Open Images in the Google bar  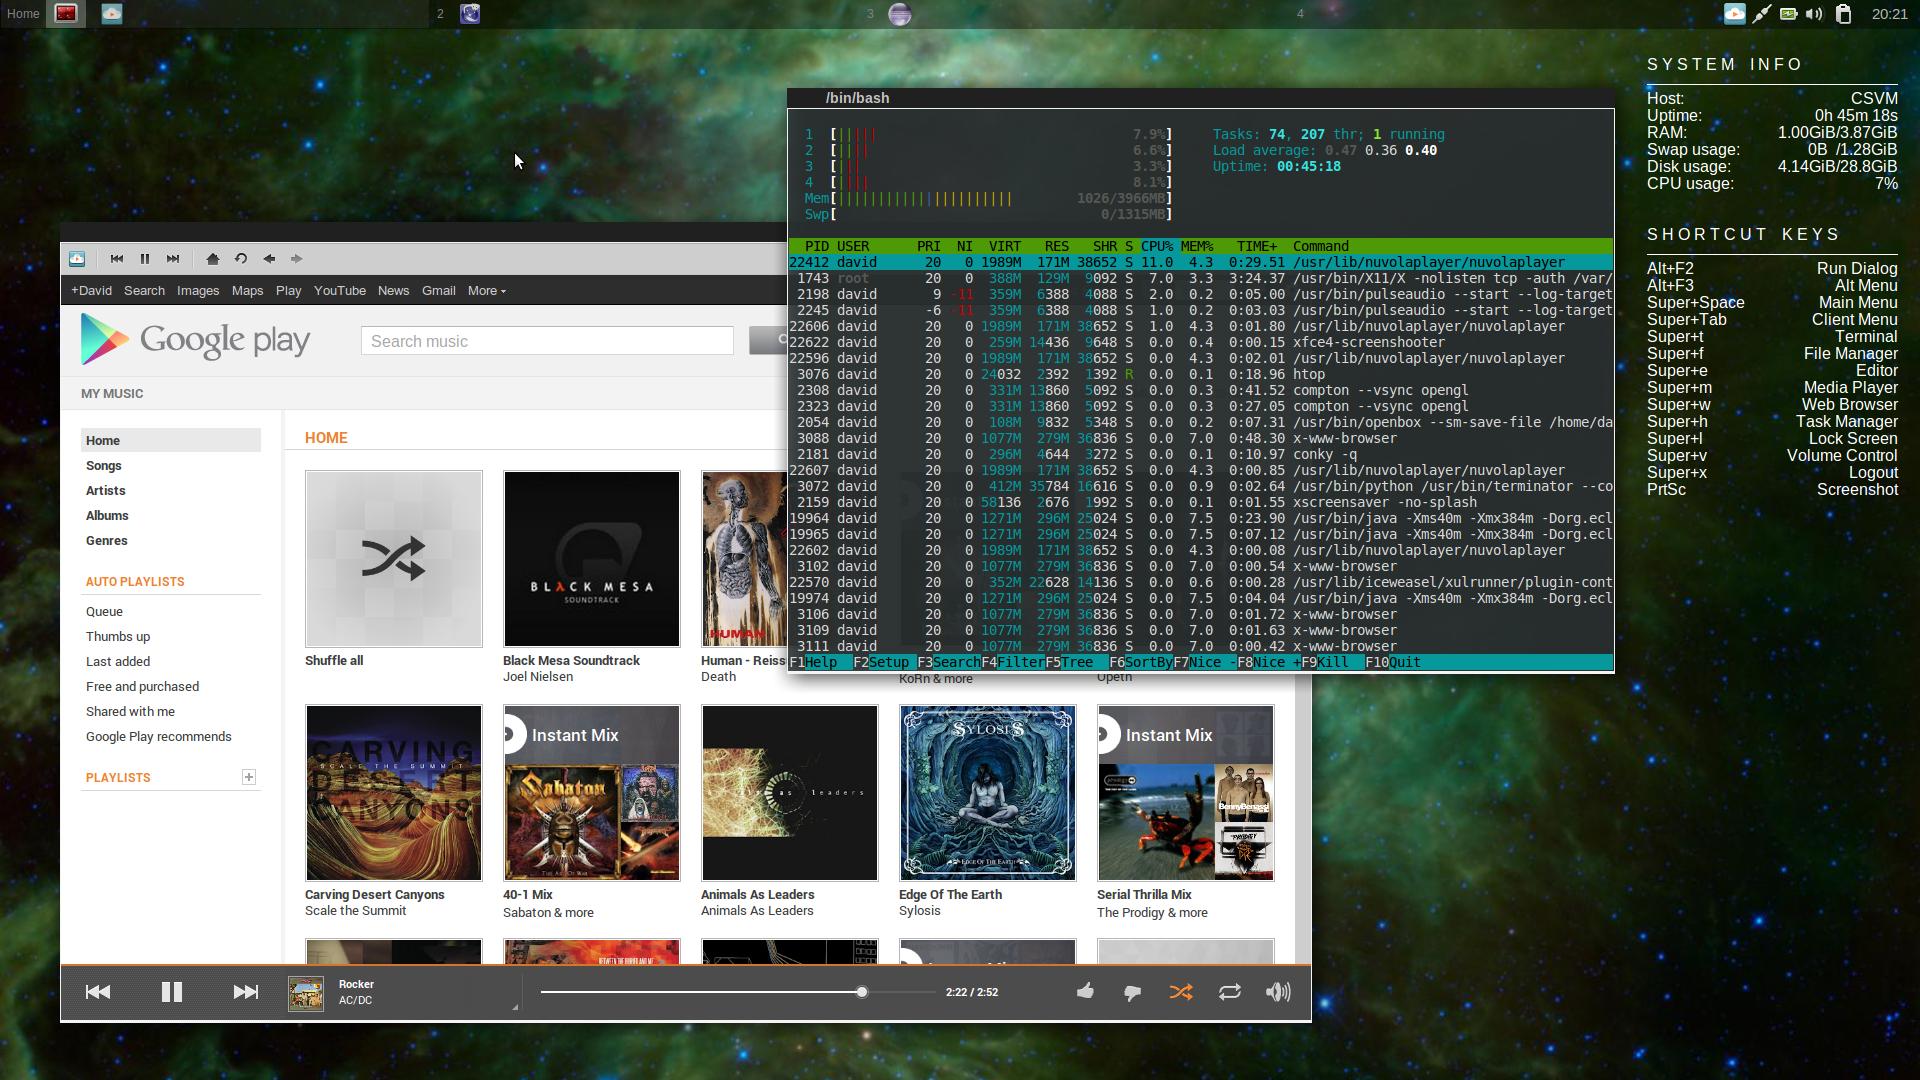tap(198, 291)
